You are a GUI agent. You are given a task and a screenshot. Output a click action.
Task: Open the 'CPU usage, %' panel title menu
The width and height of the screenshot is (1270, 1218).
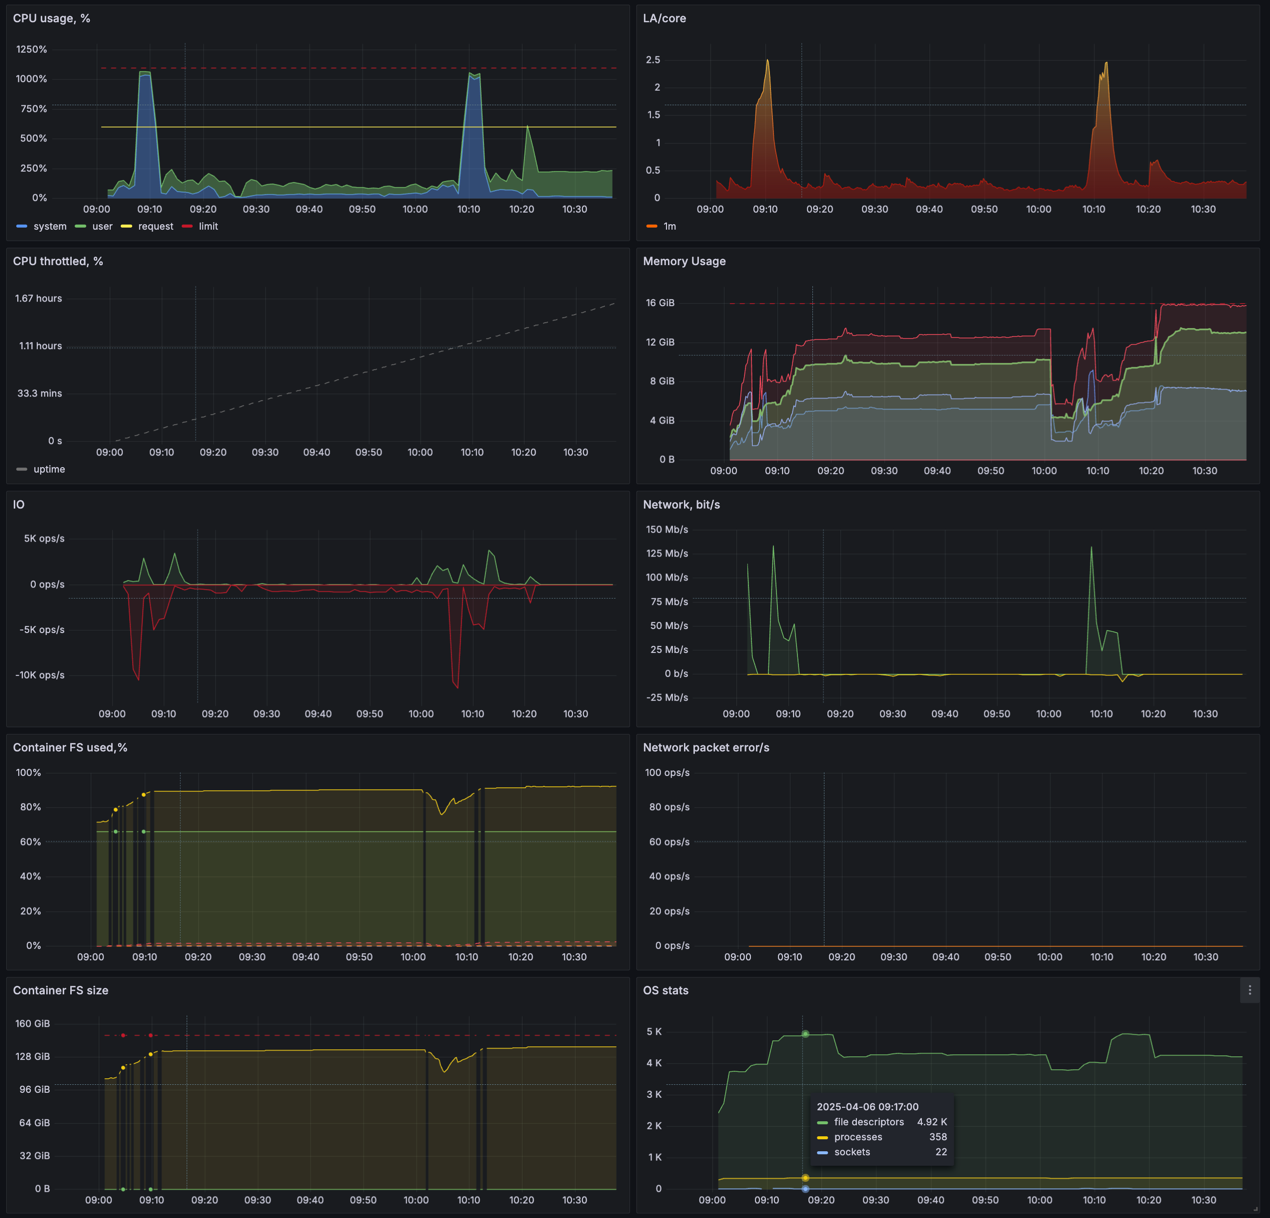pos(52,18)
